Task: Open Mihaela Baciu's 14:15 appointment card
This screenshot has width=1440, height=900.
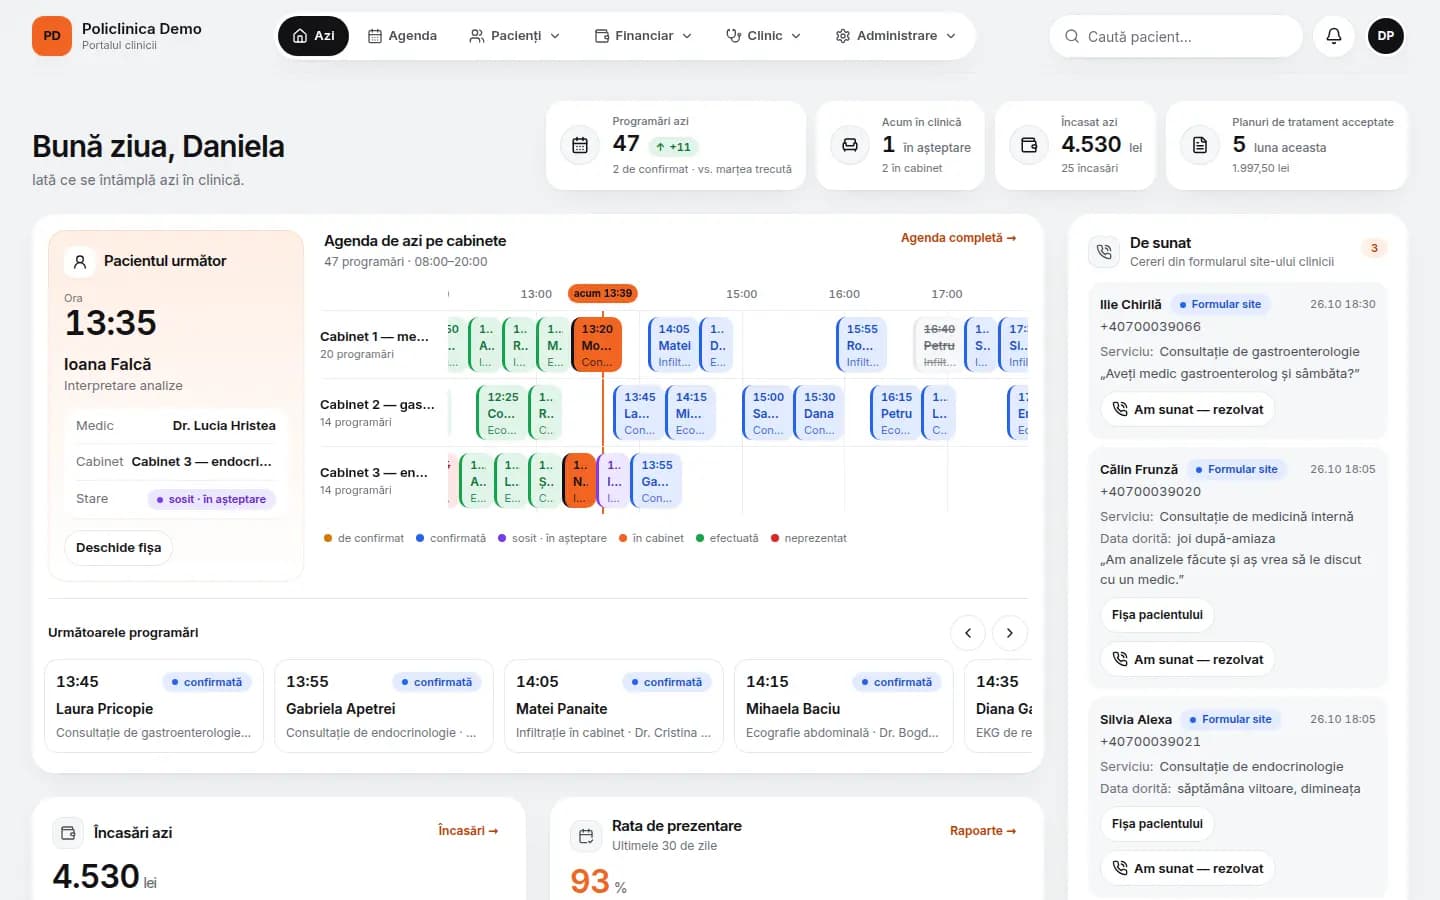Action: pos(844,705)
